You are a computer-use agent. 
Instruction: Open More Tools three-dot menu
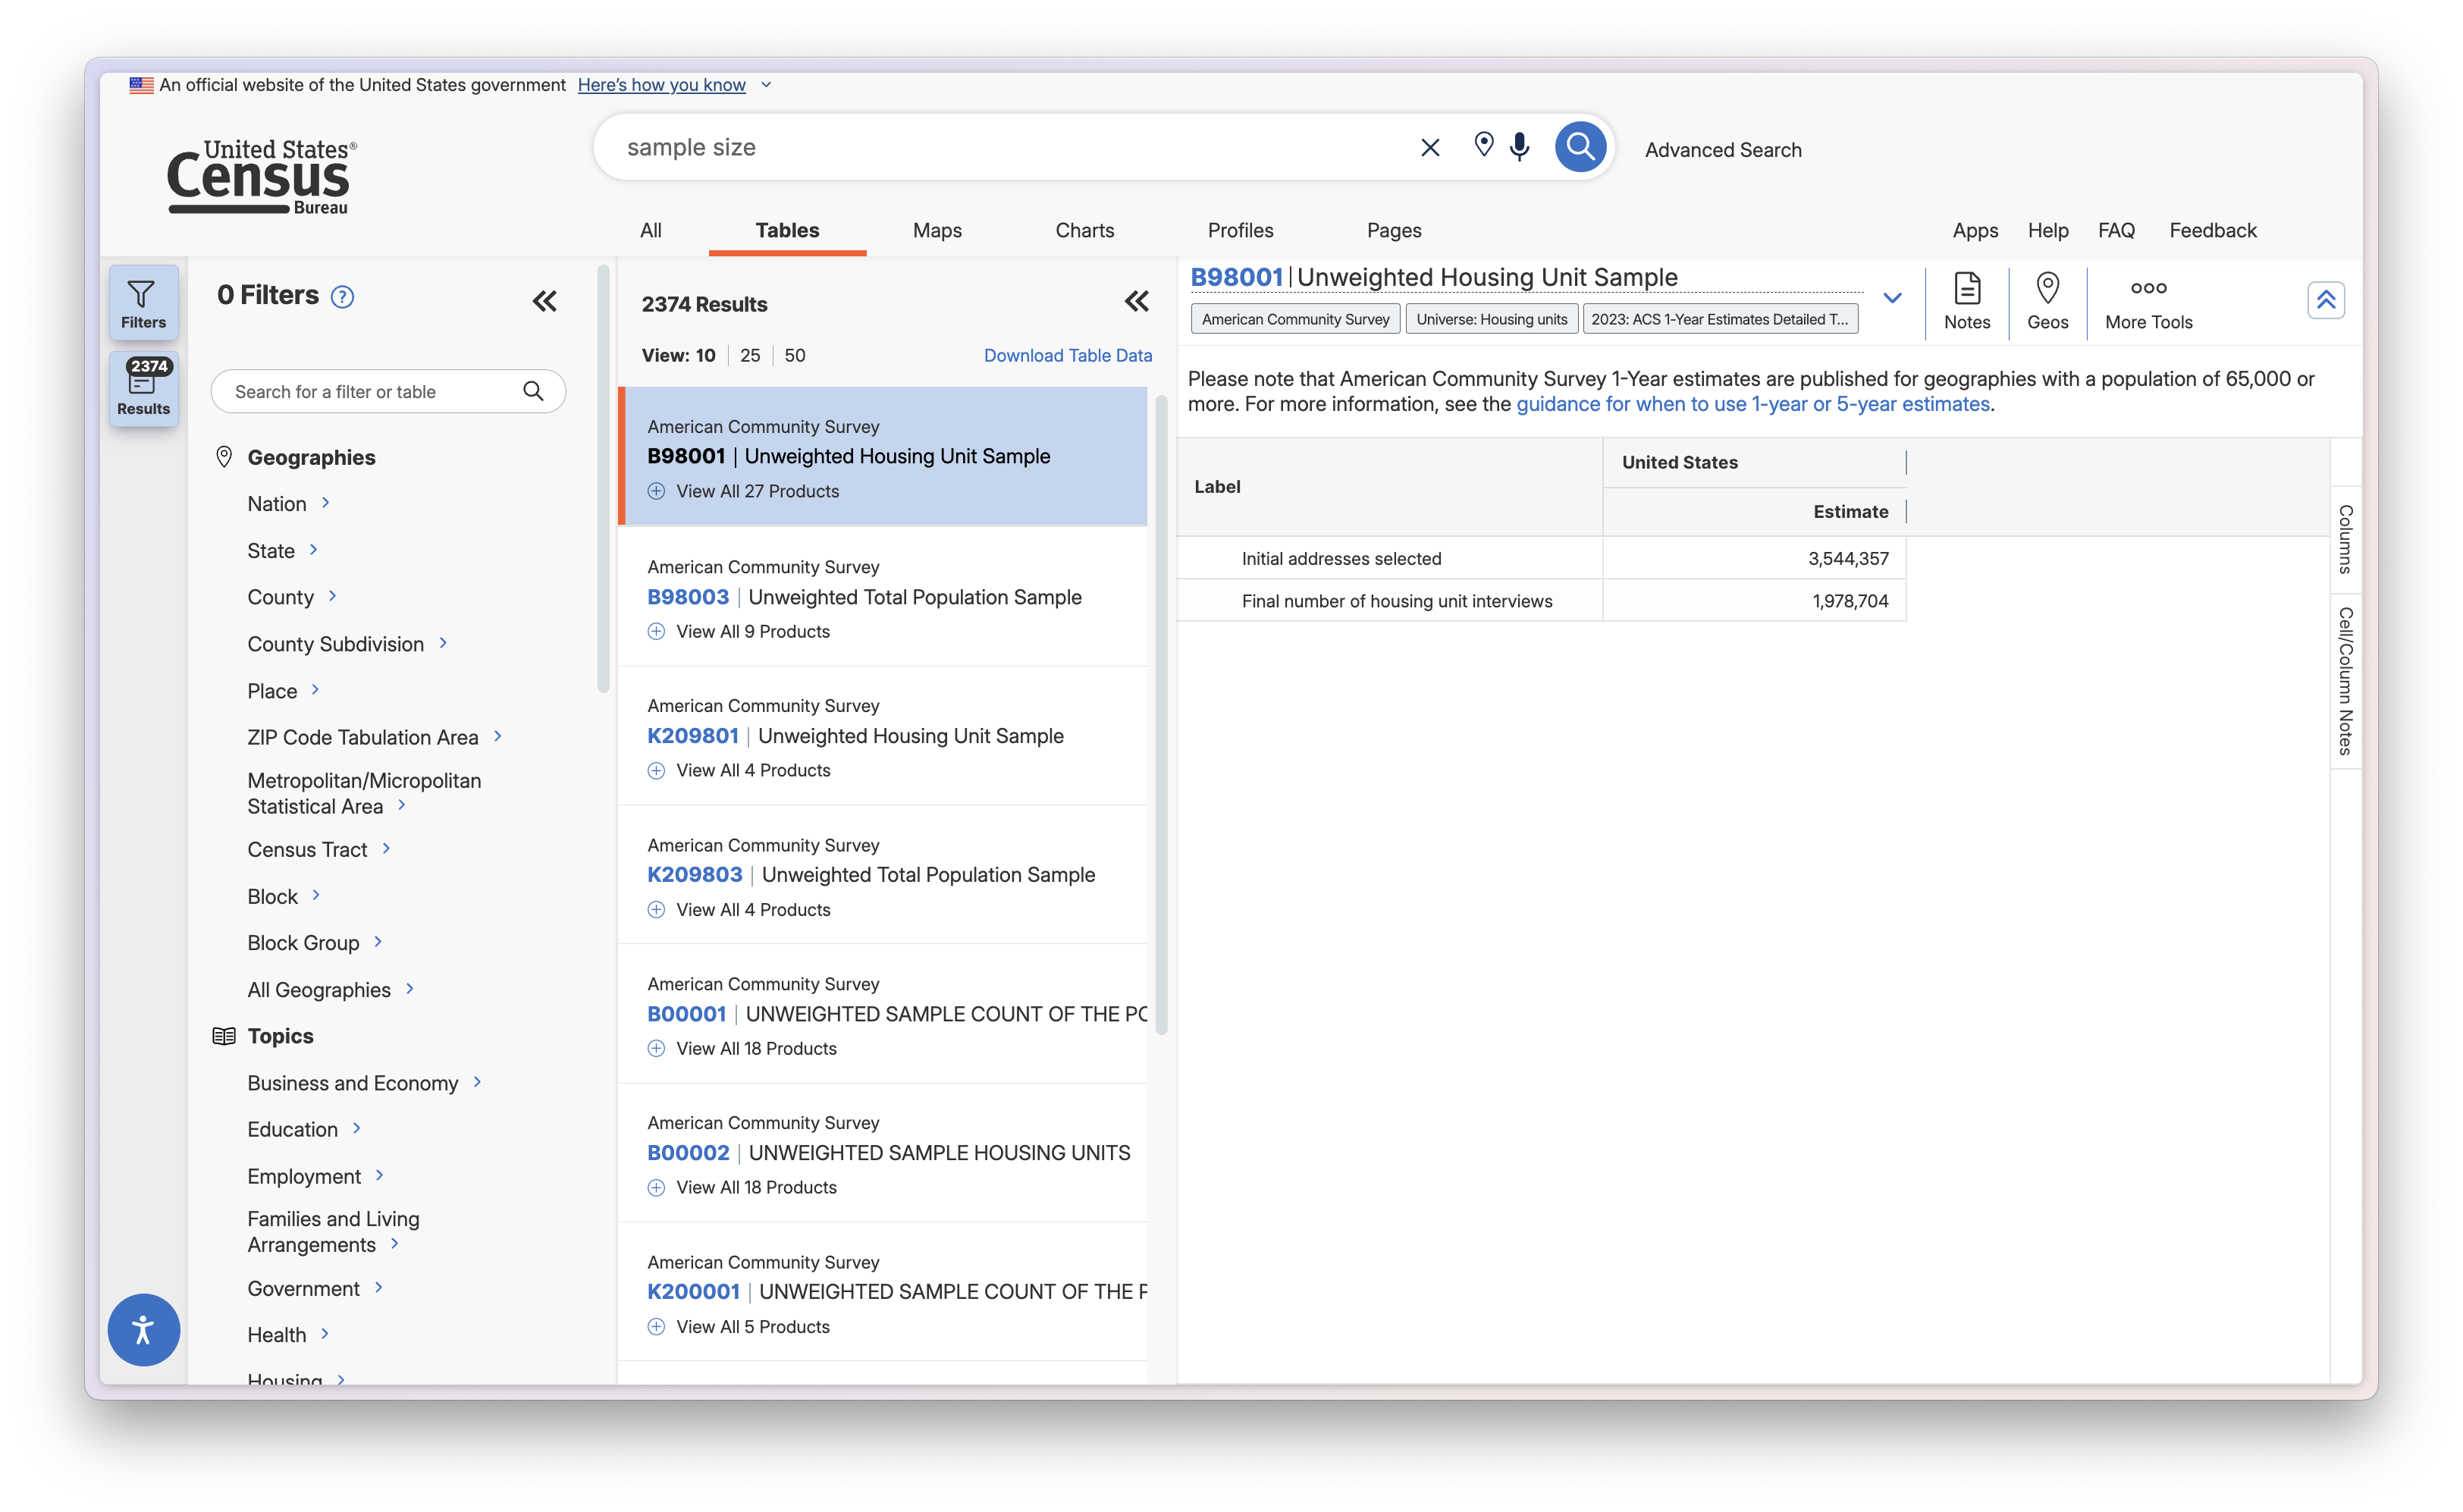click(x=2148, y=301)
